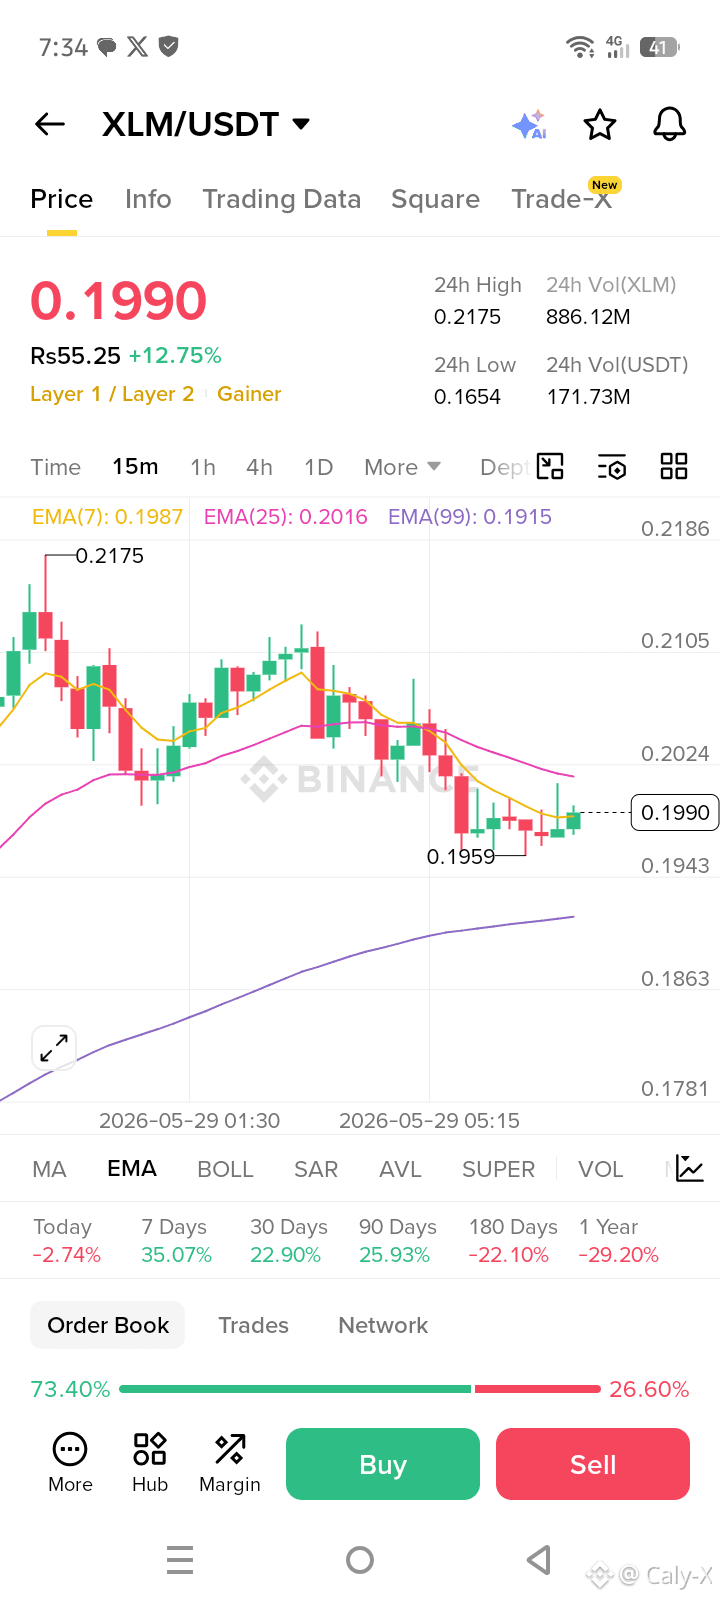Open the Square tab
Screen dimensions: 720x1600
[436, 199]
